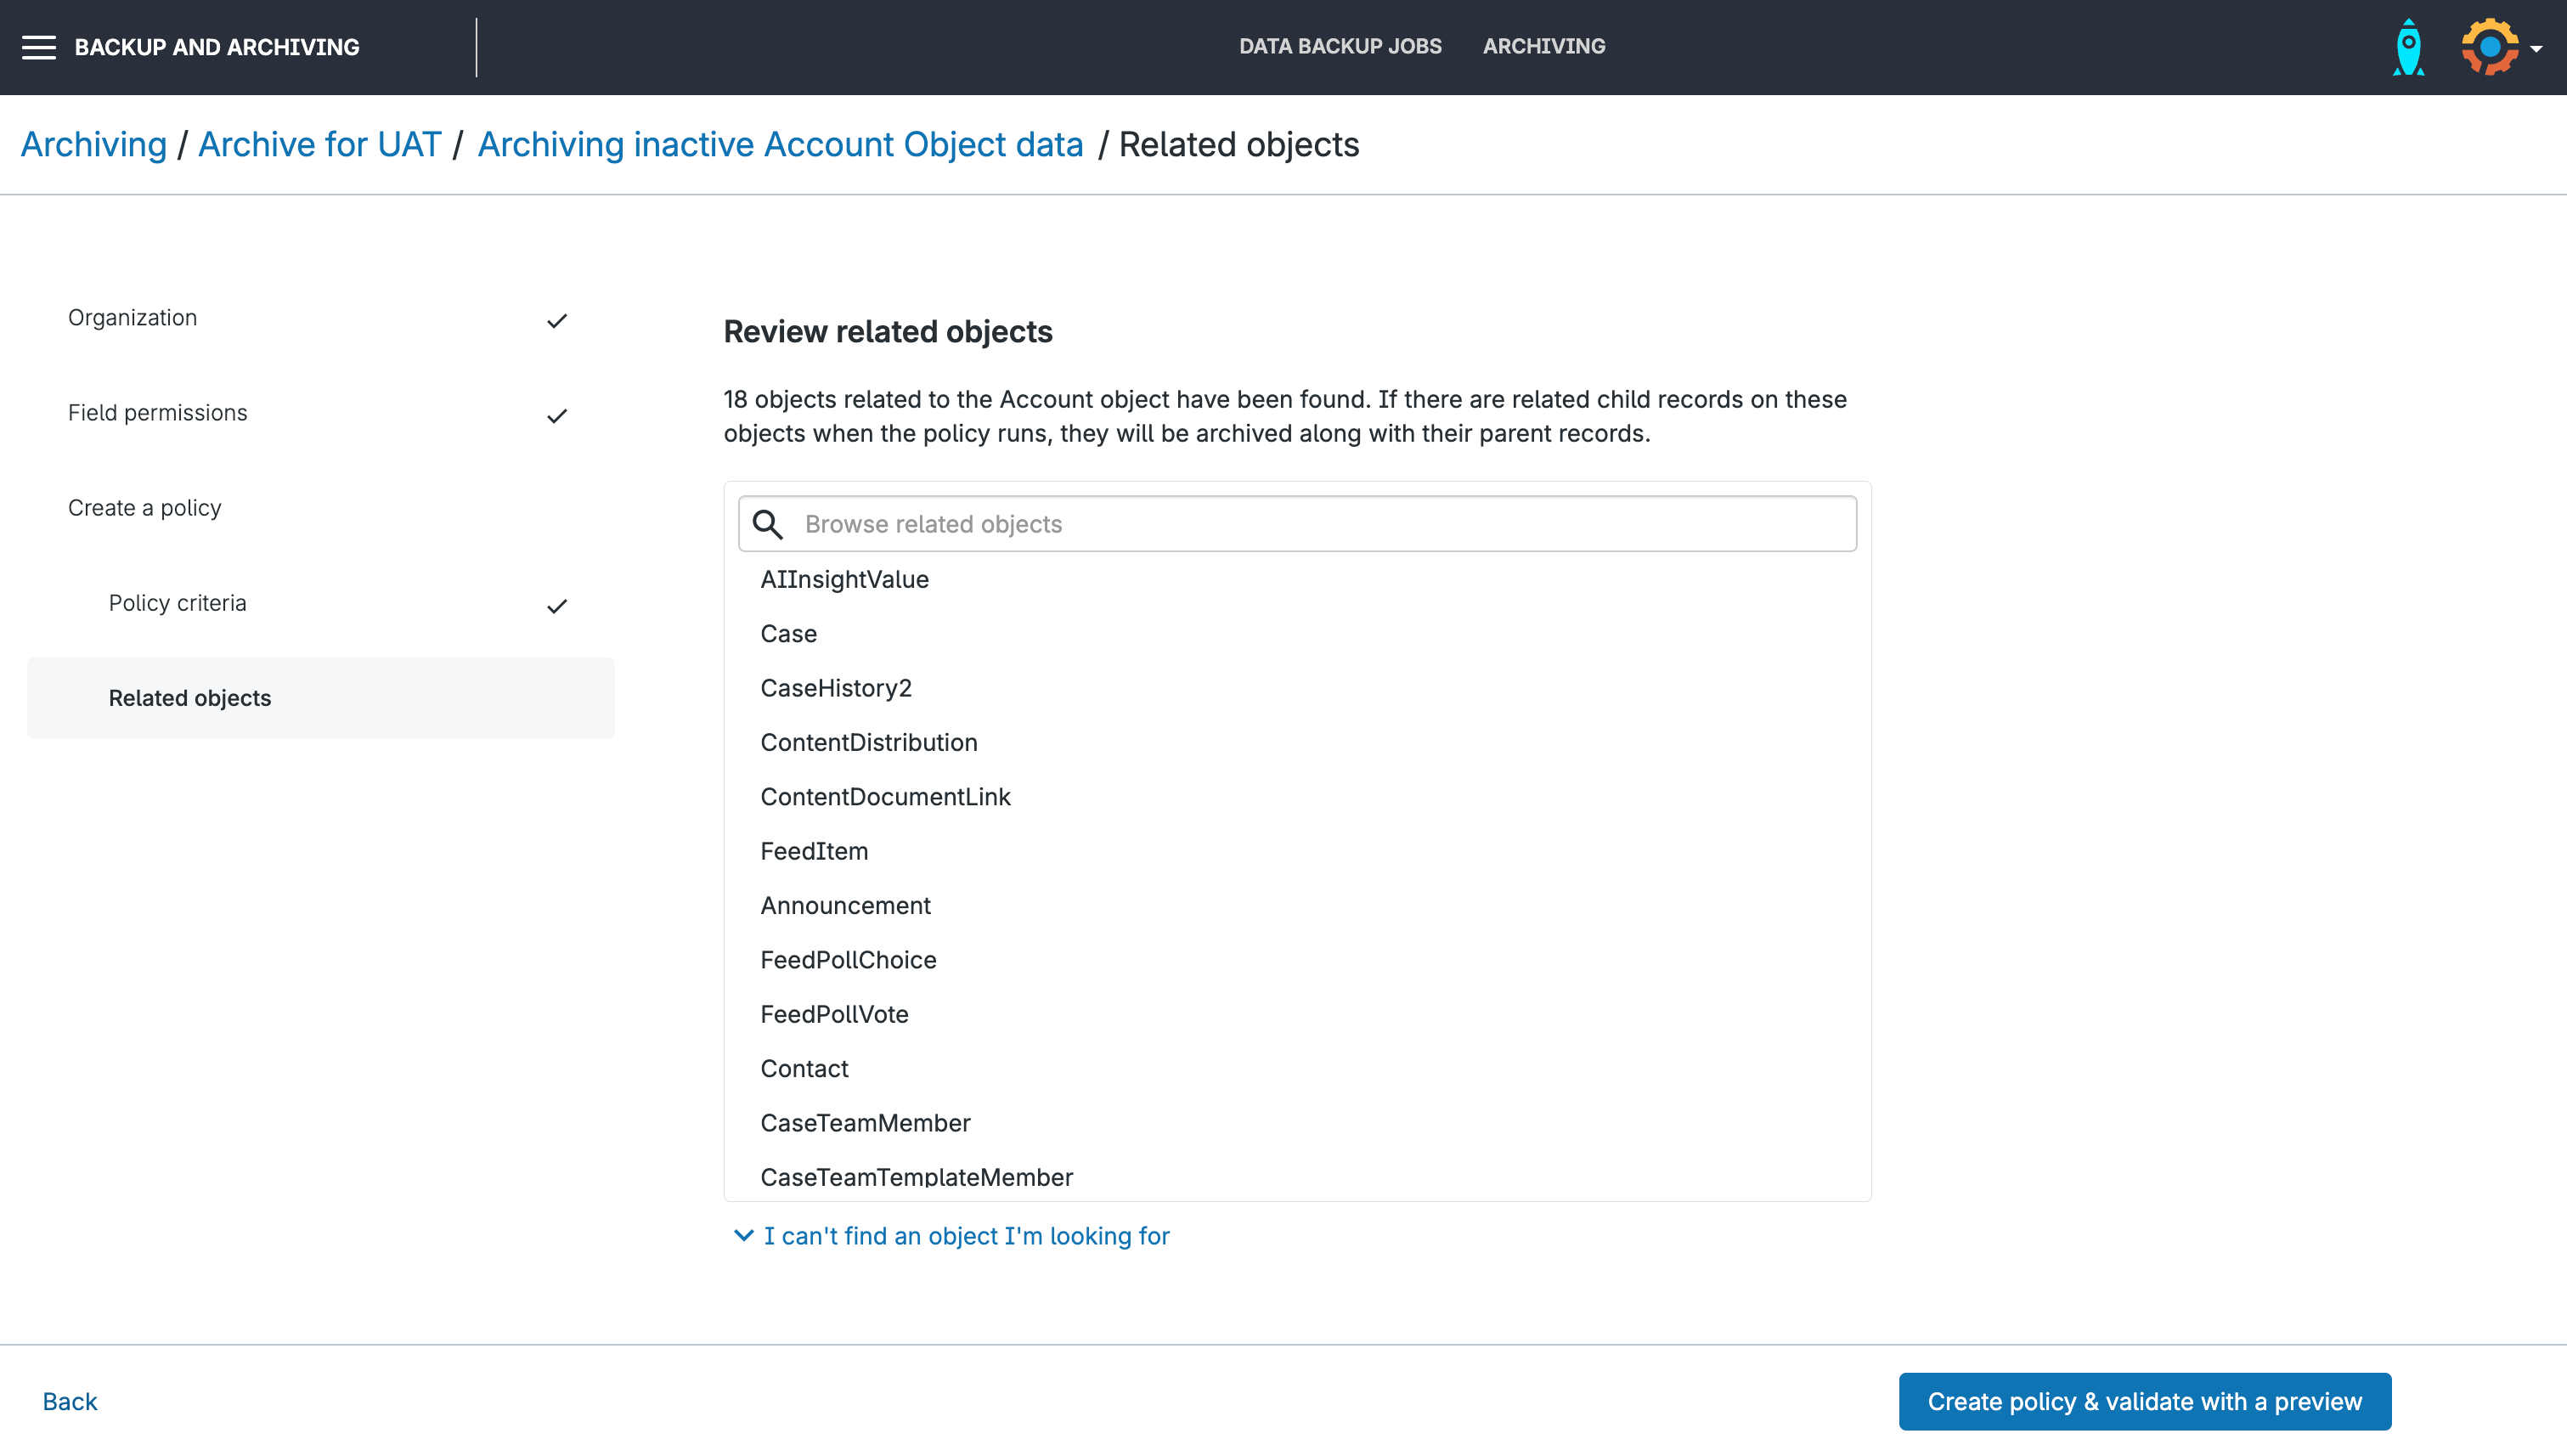Switch to the Archiving tab
Viewport: 2567px width, 1456px height.
coord(1543,46)
